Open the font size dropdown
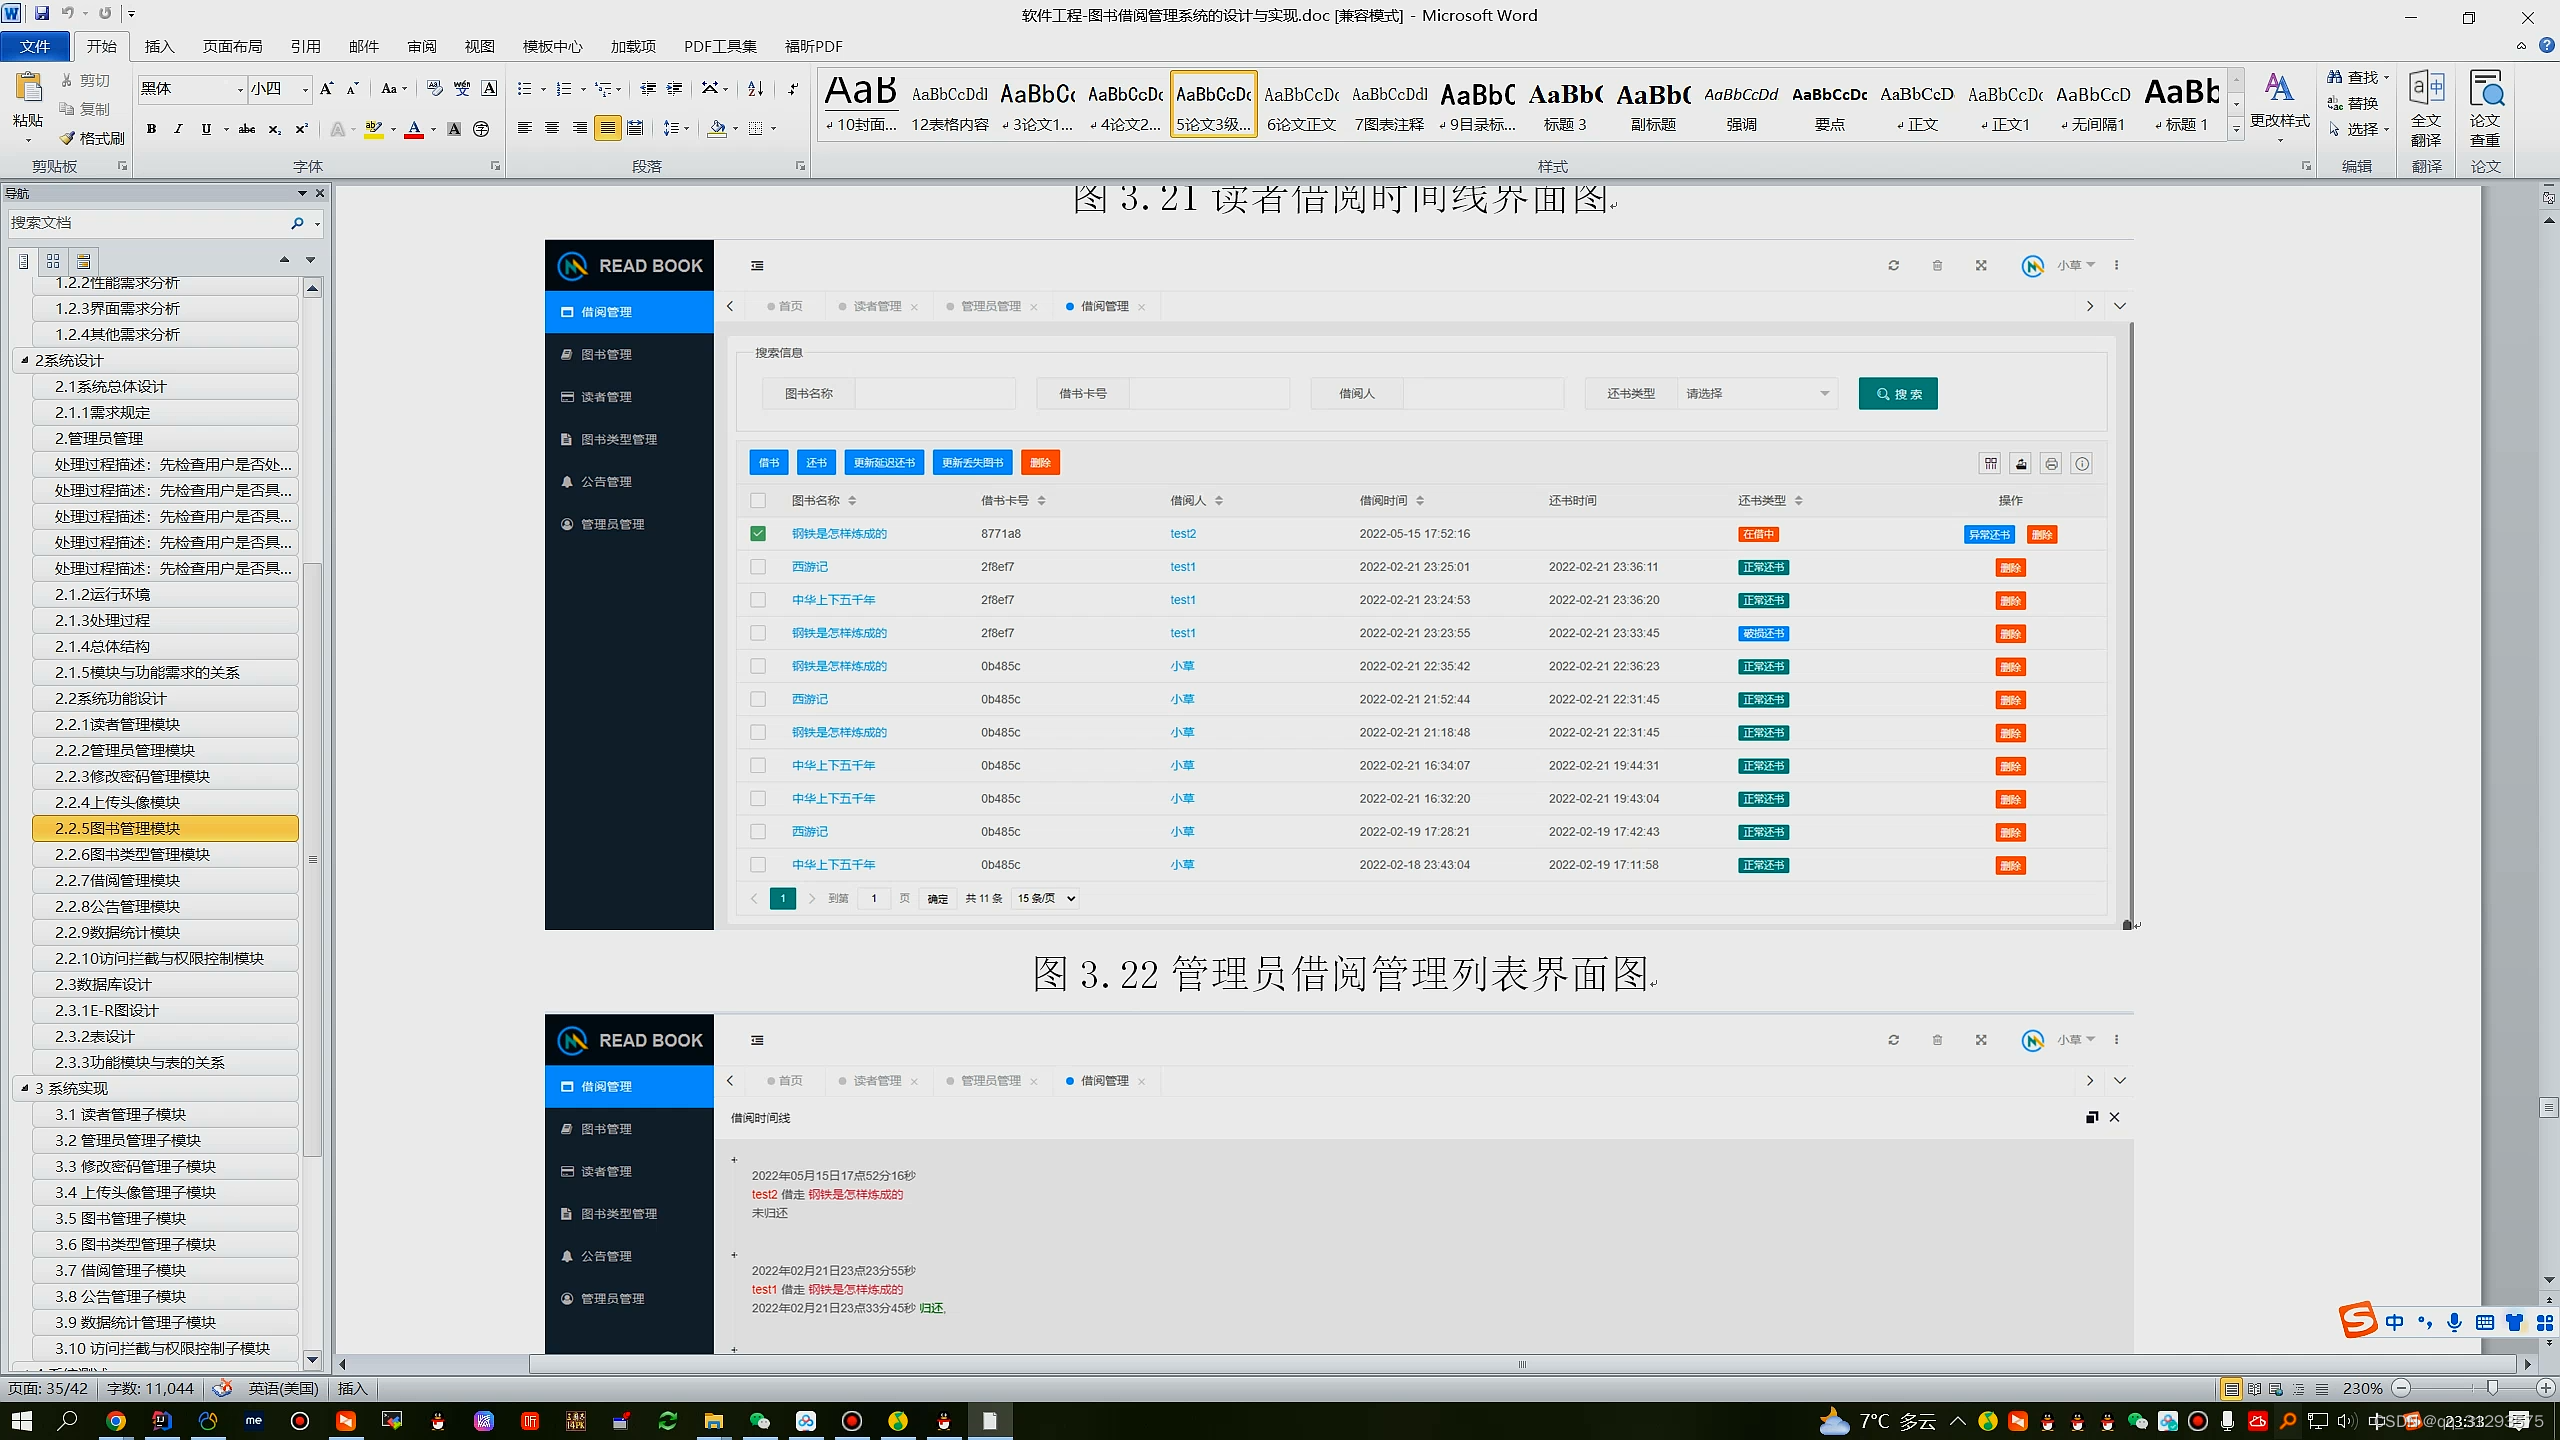The width and height of the screenshot is (2560, 1440). (305, 90)
